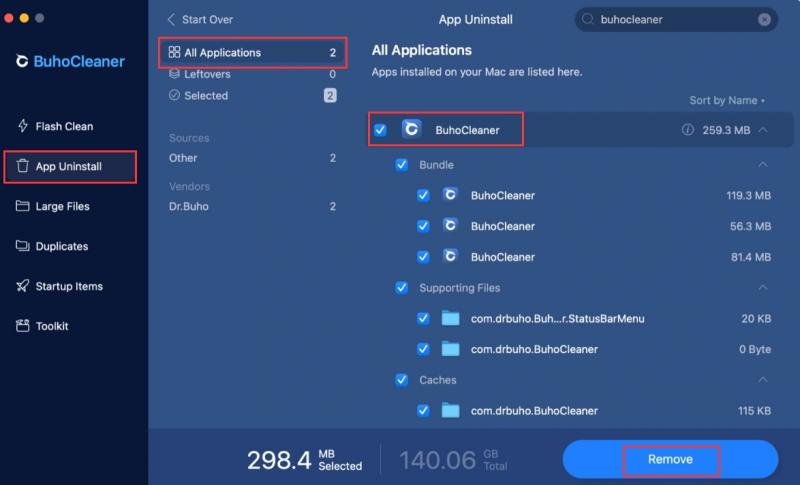Click the BuhoCleaner logo icon in sidebar
This screenshot has height=485, width=800.
coord(21,61)
